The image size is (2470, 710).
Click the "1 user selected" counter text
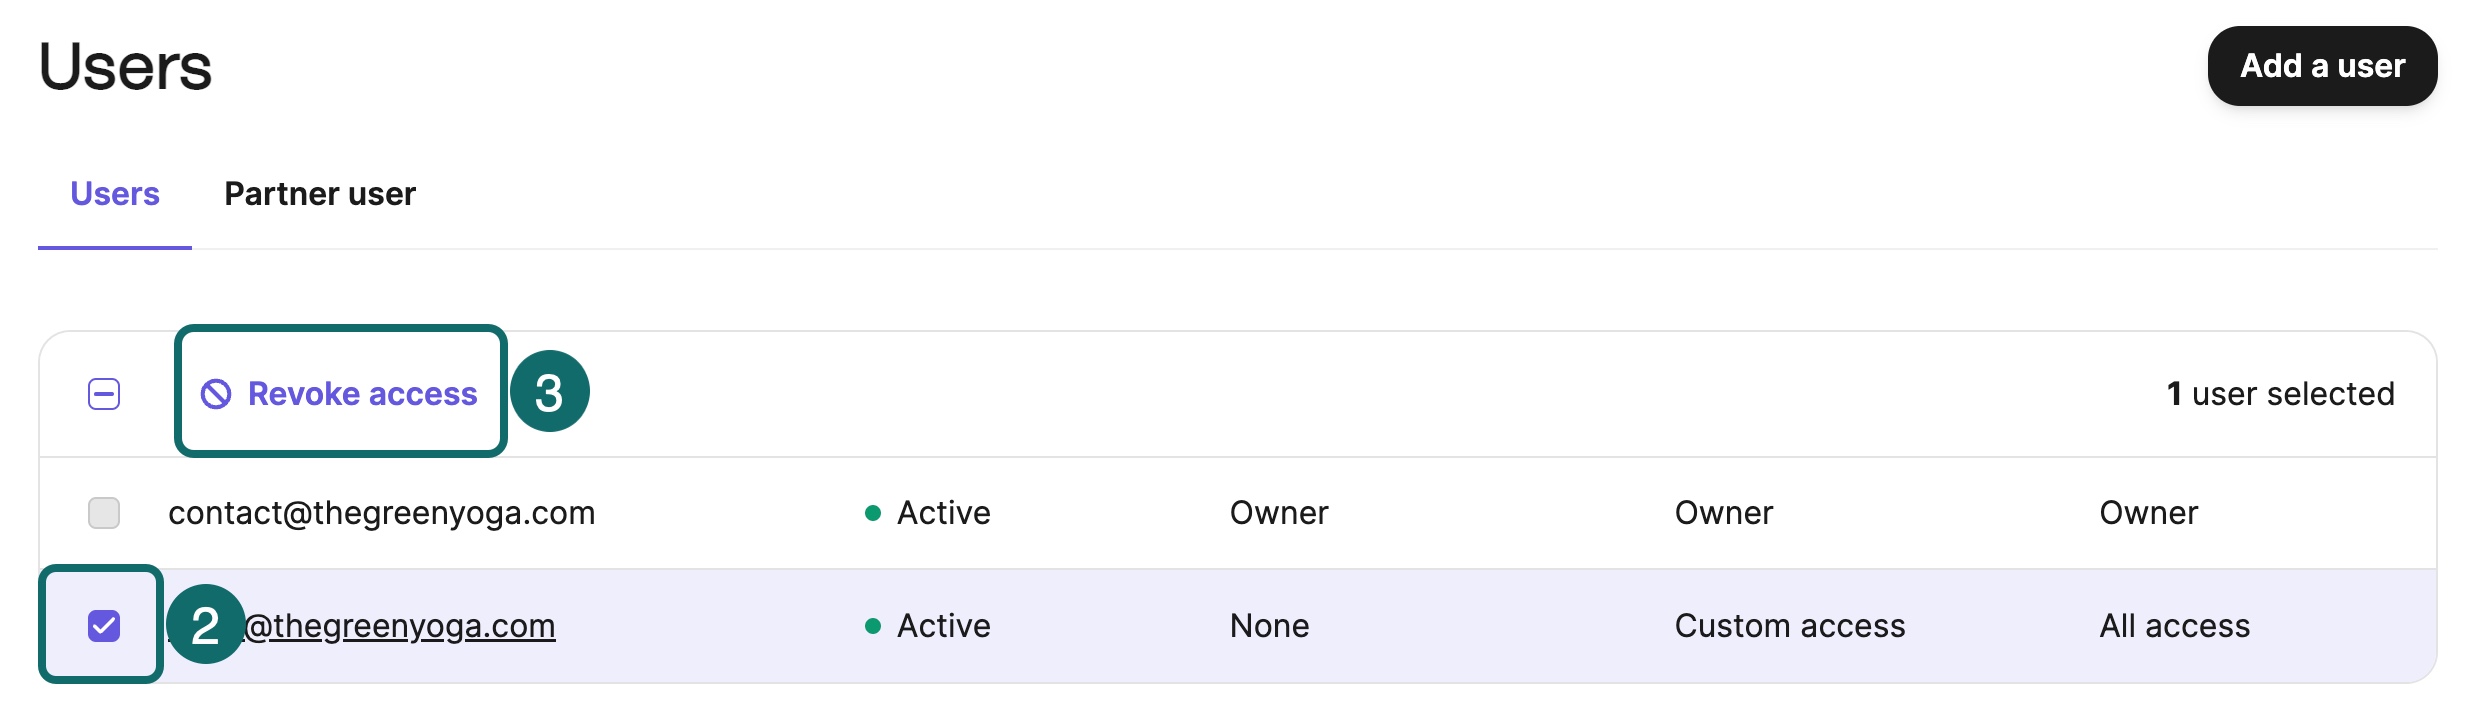pyautogui.click(x=2280, y=394)
